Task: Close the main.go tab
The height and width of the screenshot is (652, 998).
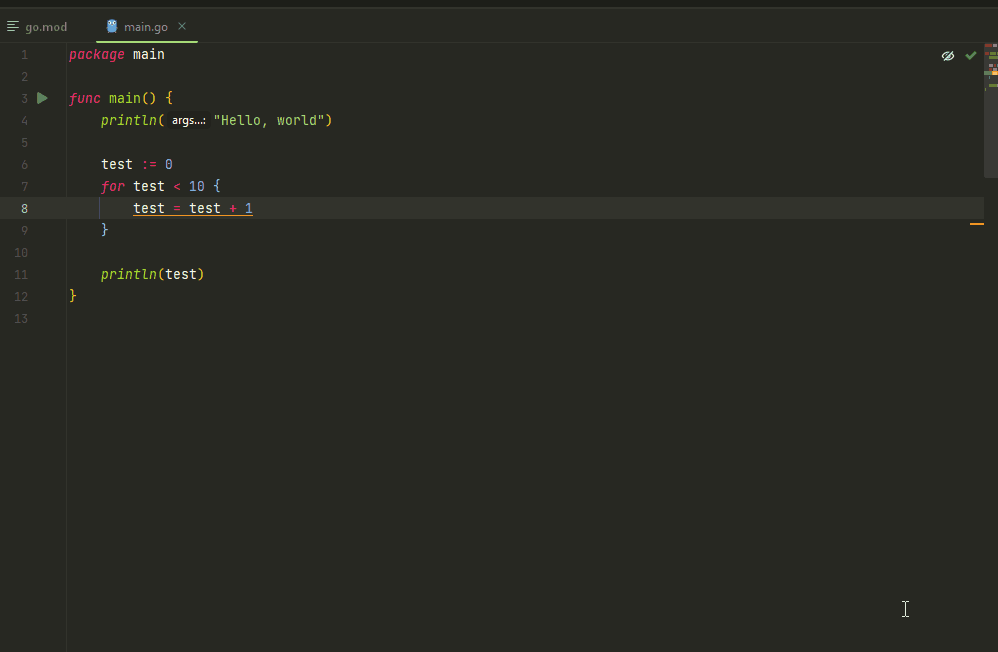Action: point(182,26)
